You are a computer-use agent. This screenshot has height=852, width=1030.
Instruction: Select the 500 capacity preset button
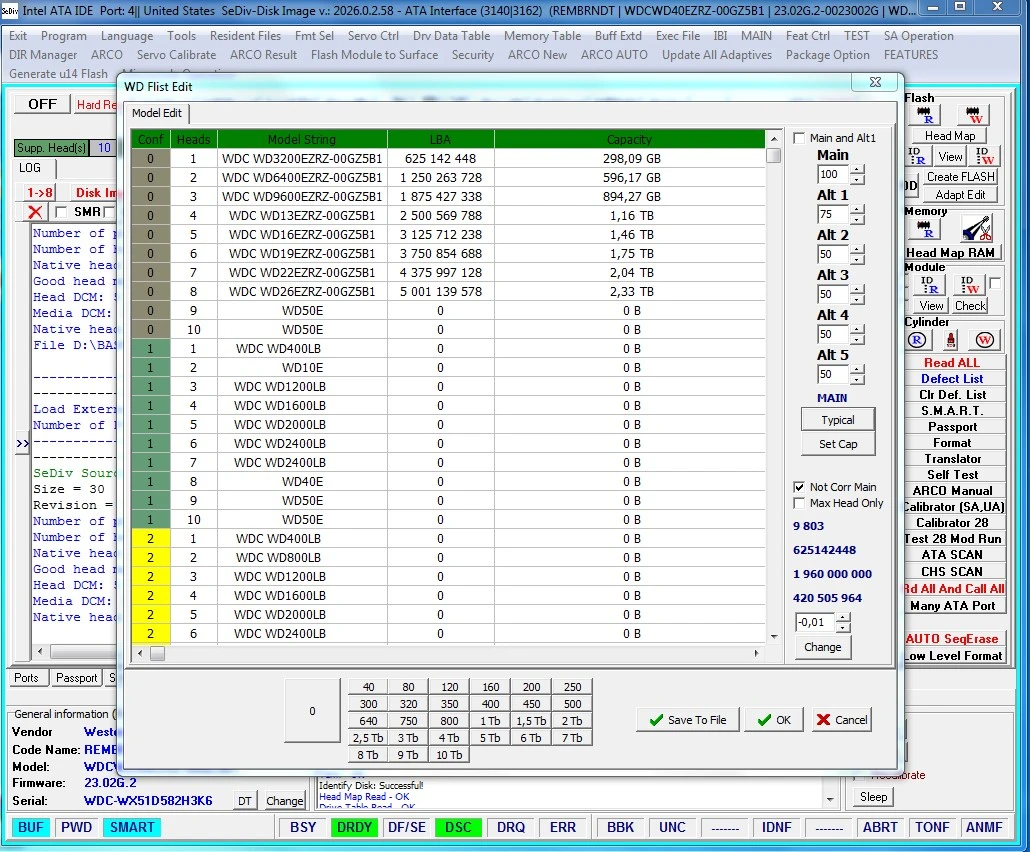click(x=572, y=704)
